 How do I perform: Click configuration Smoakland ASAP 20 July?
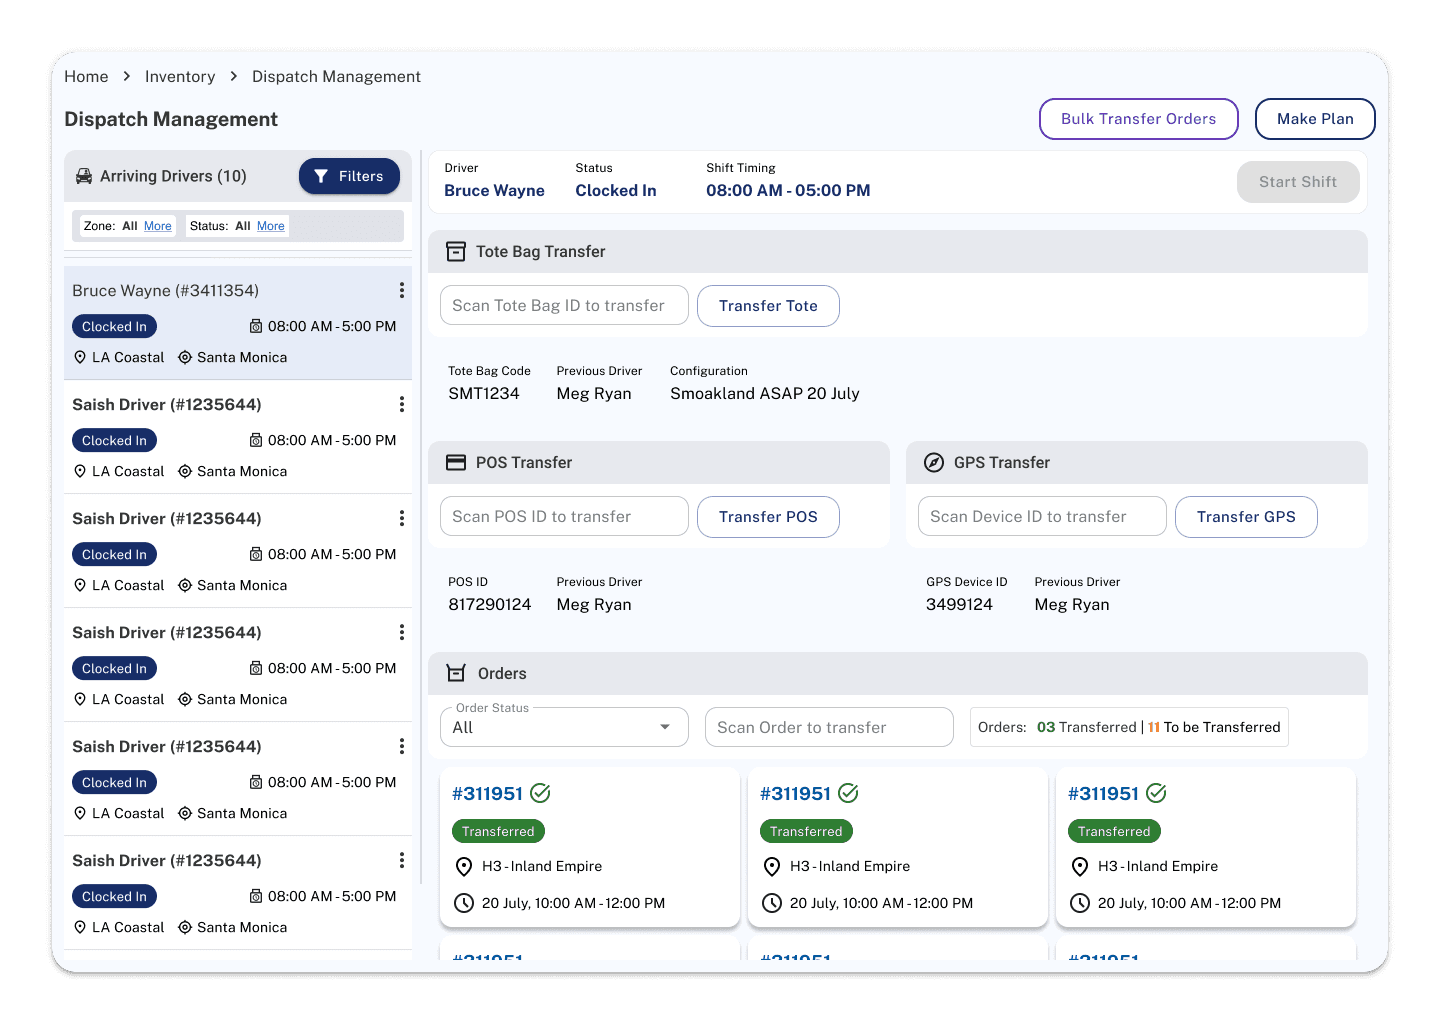click(x=765, y=393)
